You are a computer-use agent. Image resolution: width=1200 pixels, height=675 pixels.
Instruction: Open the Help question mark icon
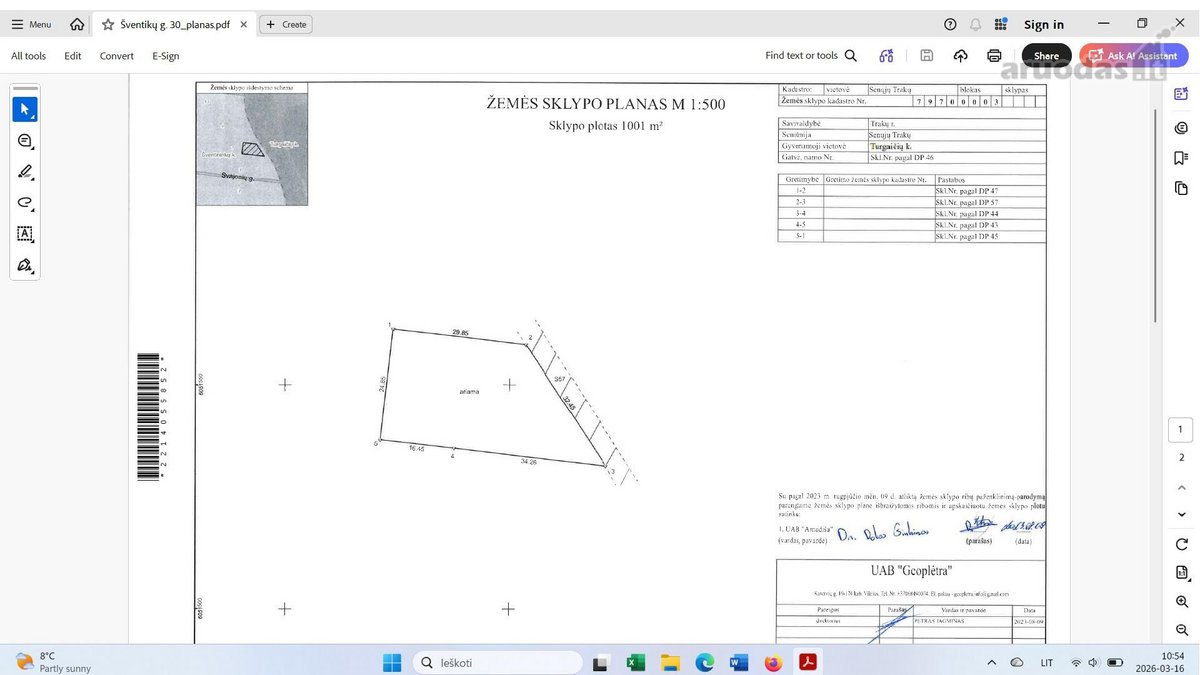tap(950, 24)
